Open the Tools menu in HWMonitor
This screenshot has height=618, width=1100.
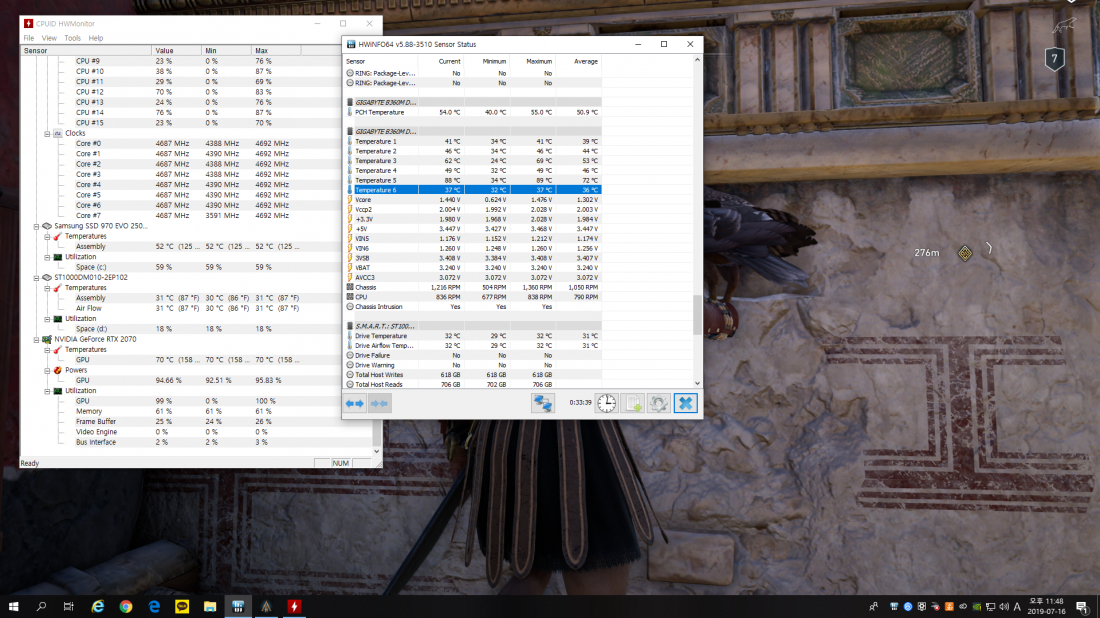click(73, 38)
